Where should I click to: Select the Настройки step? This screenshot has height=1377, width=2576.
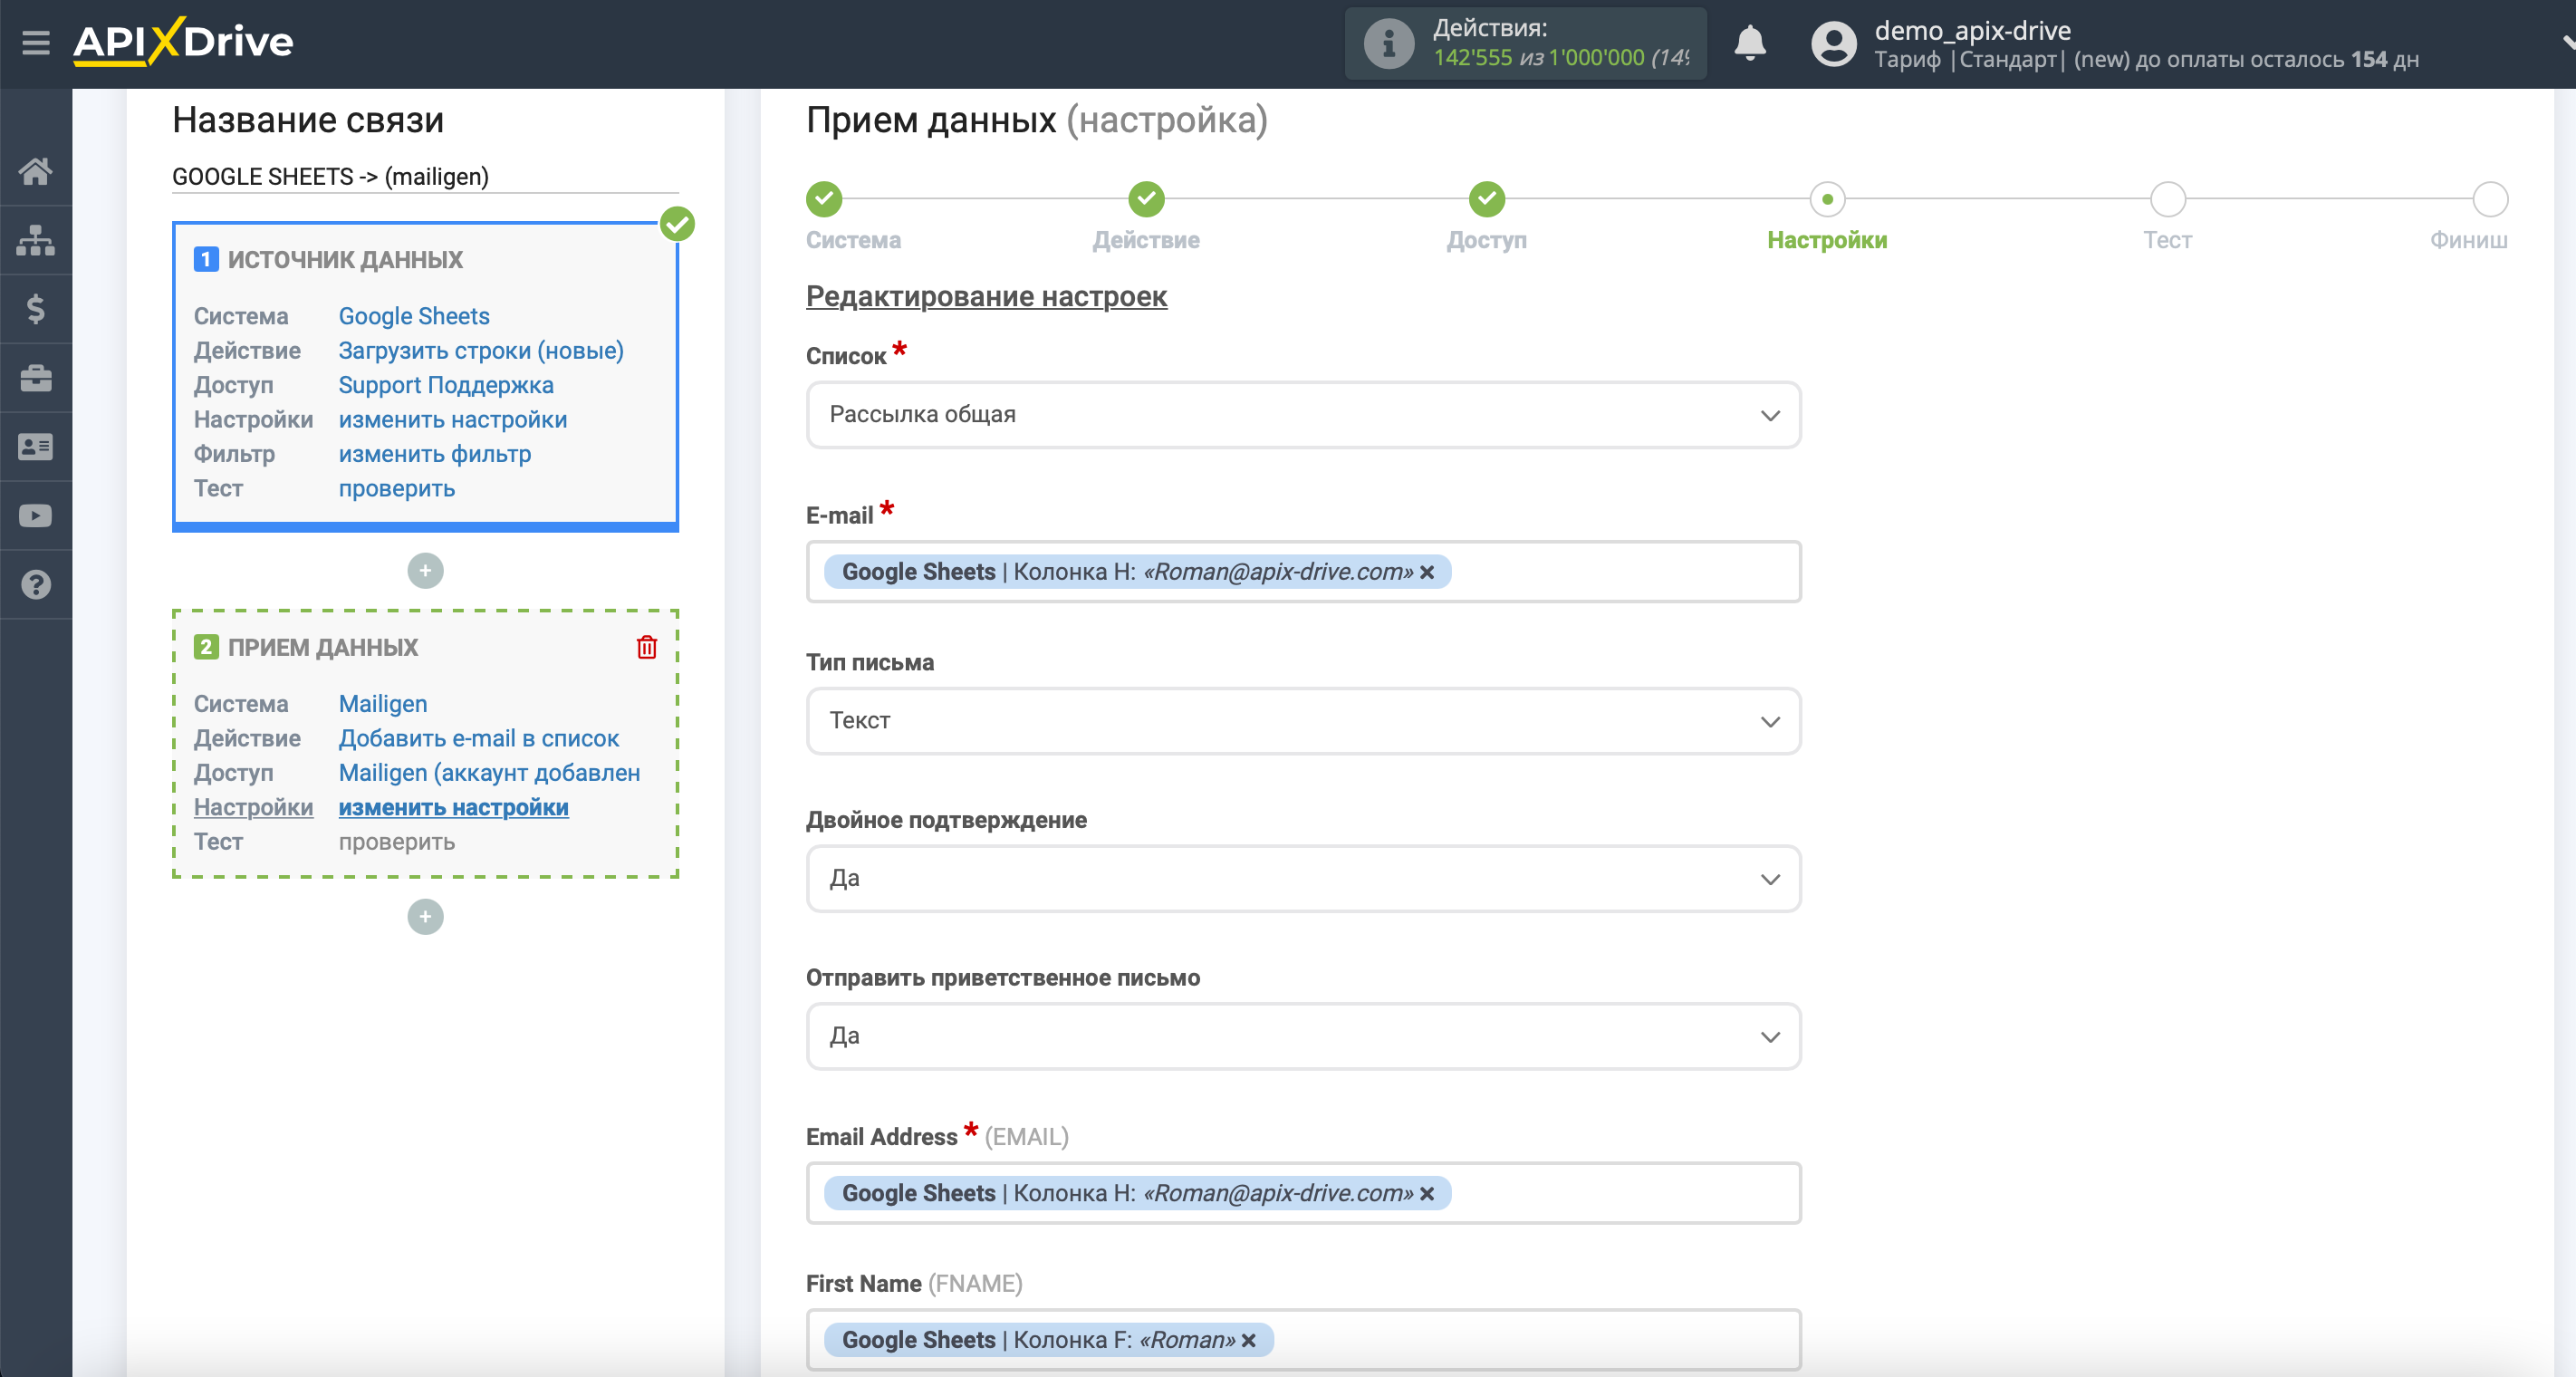[1827, 199]
